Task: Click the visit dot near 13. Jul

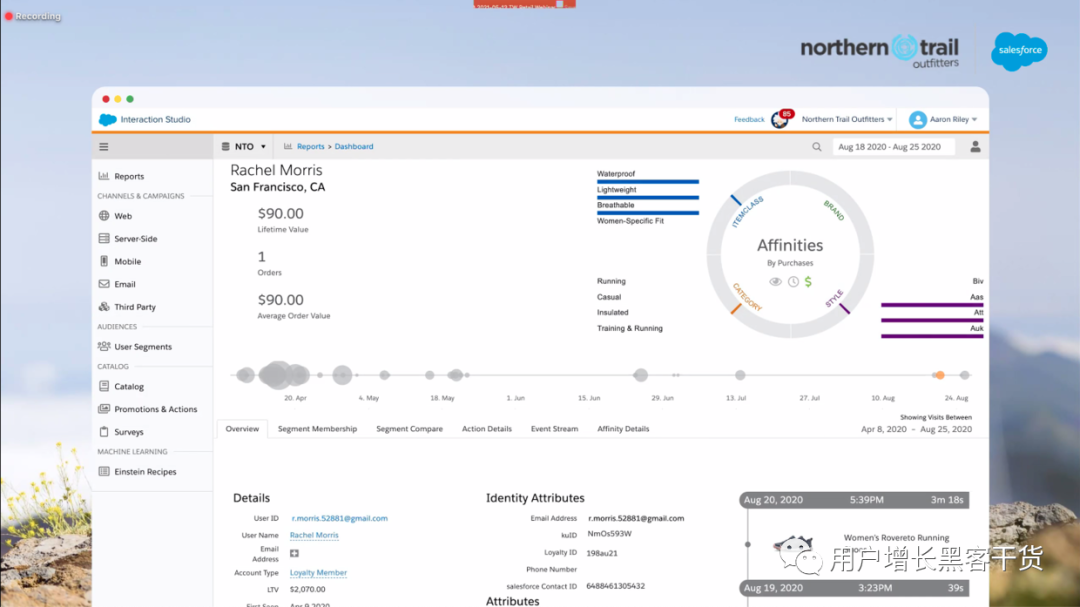Action: (740, 375)
